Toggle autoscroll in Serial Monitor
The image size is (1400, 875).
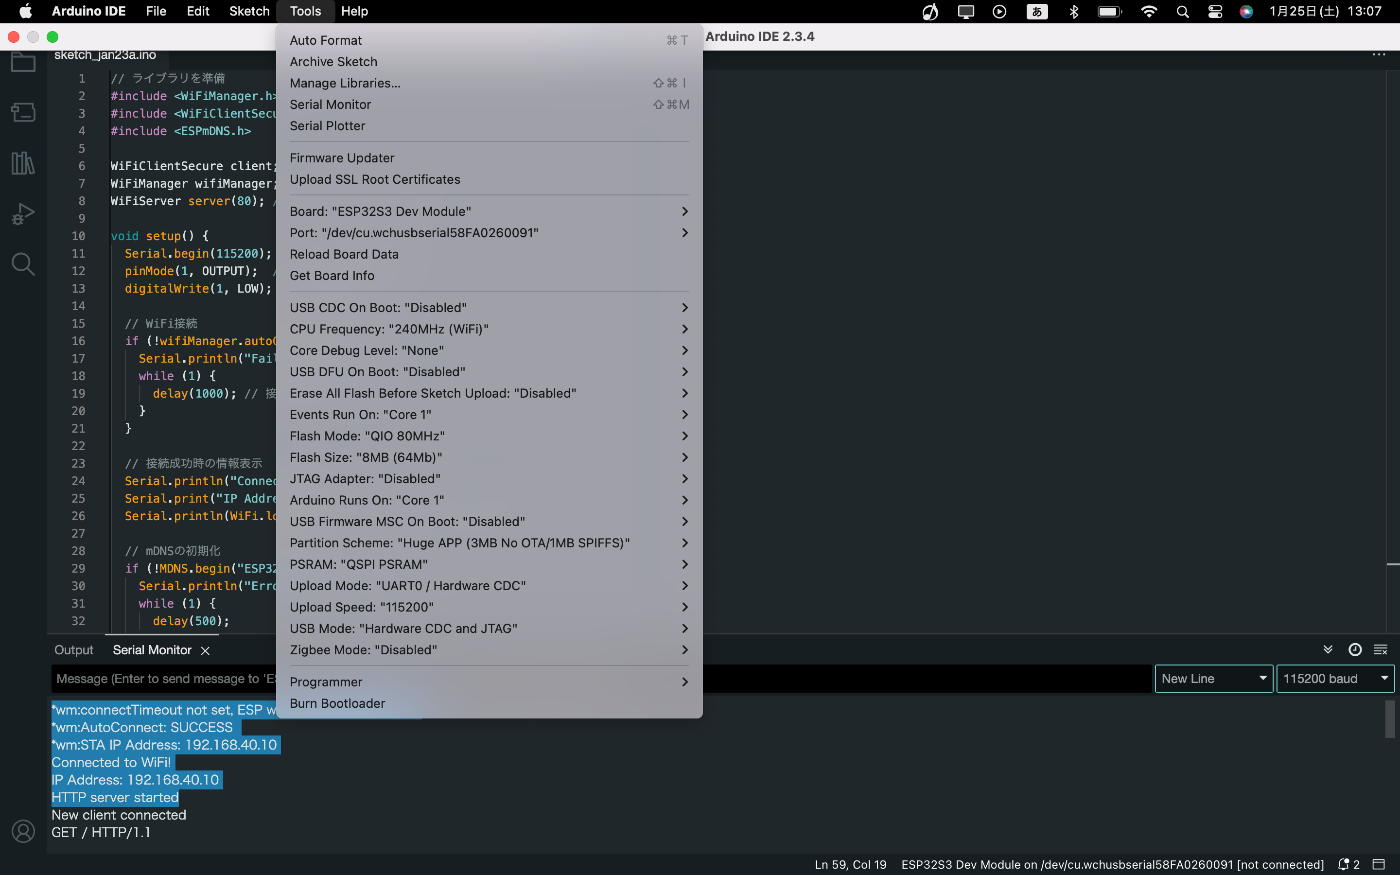click(1328, 650)
